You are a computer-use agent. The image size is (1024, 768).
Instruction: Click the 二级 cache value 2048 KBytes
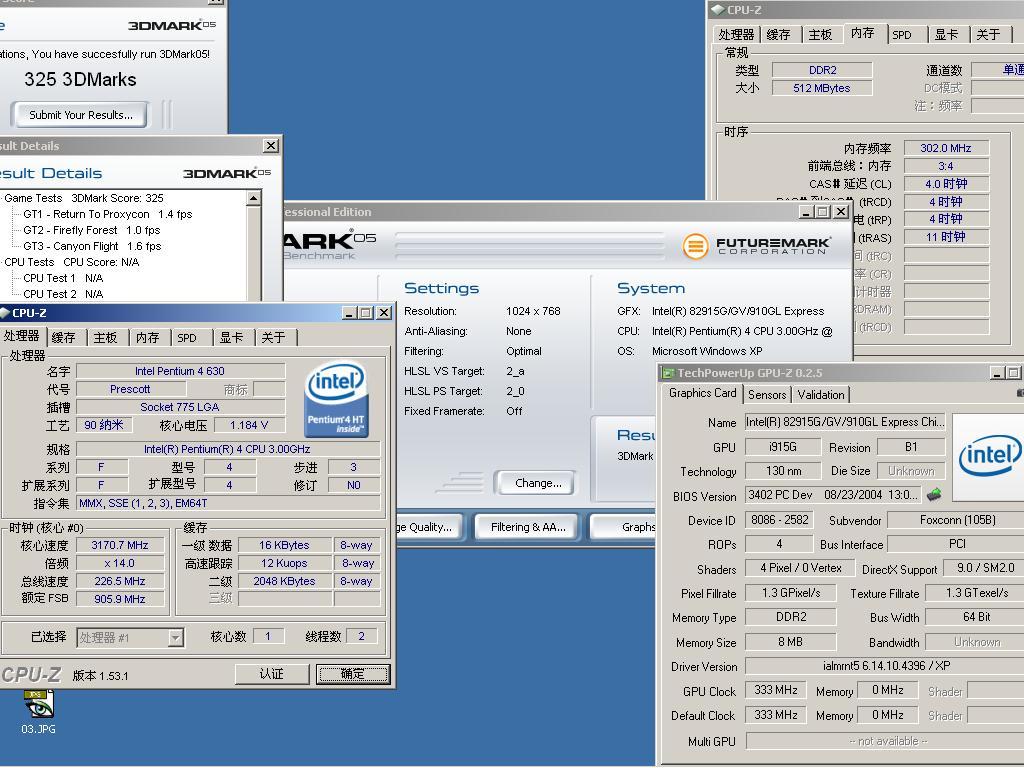(x=286, y=581)
